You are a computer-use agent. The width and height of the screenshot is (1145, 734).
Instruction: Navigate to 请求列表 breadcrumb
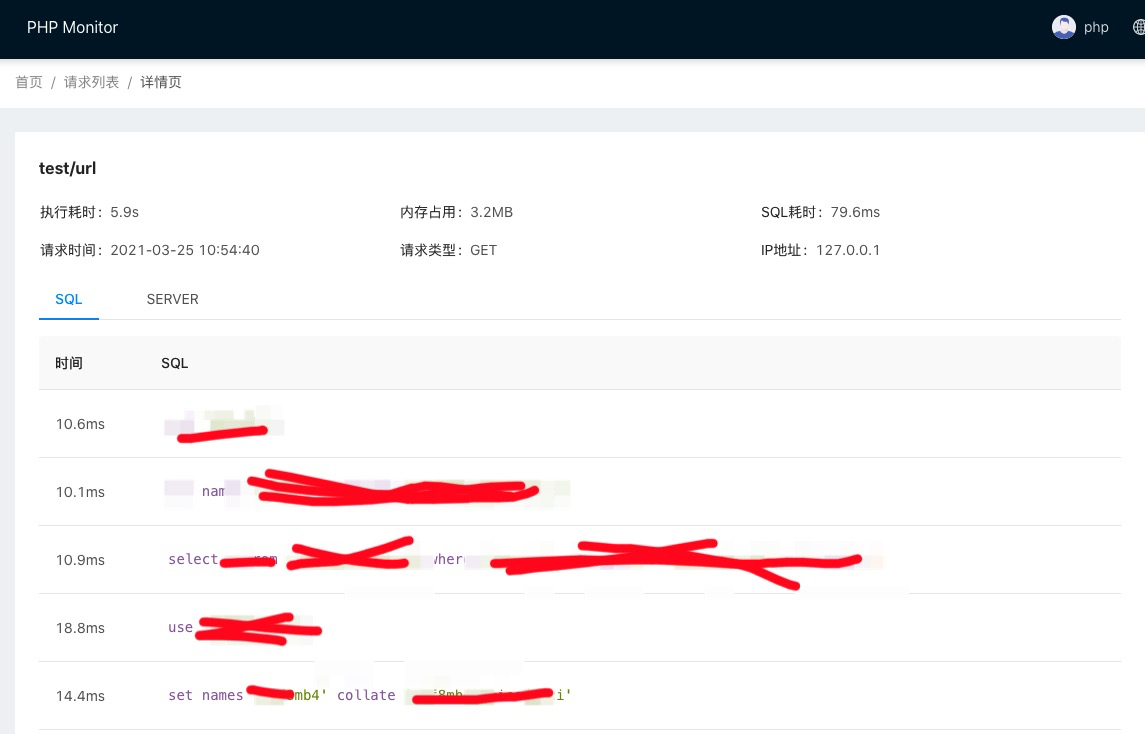click(x=91, y=82)
